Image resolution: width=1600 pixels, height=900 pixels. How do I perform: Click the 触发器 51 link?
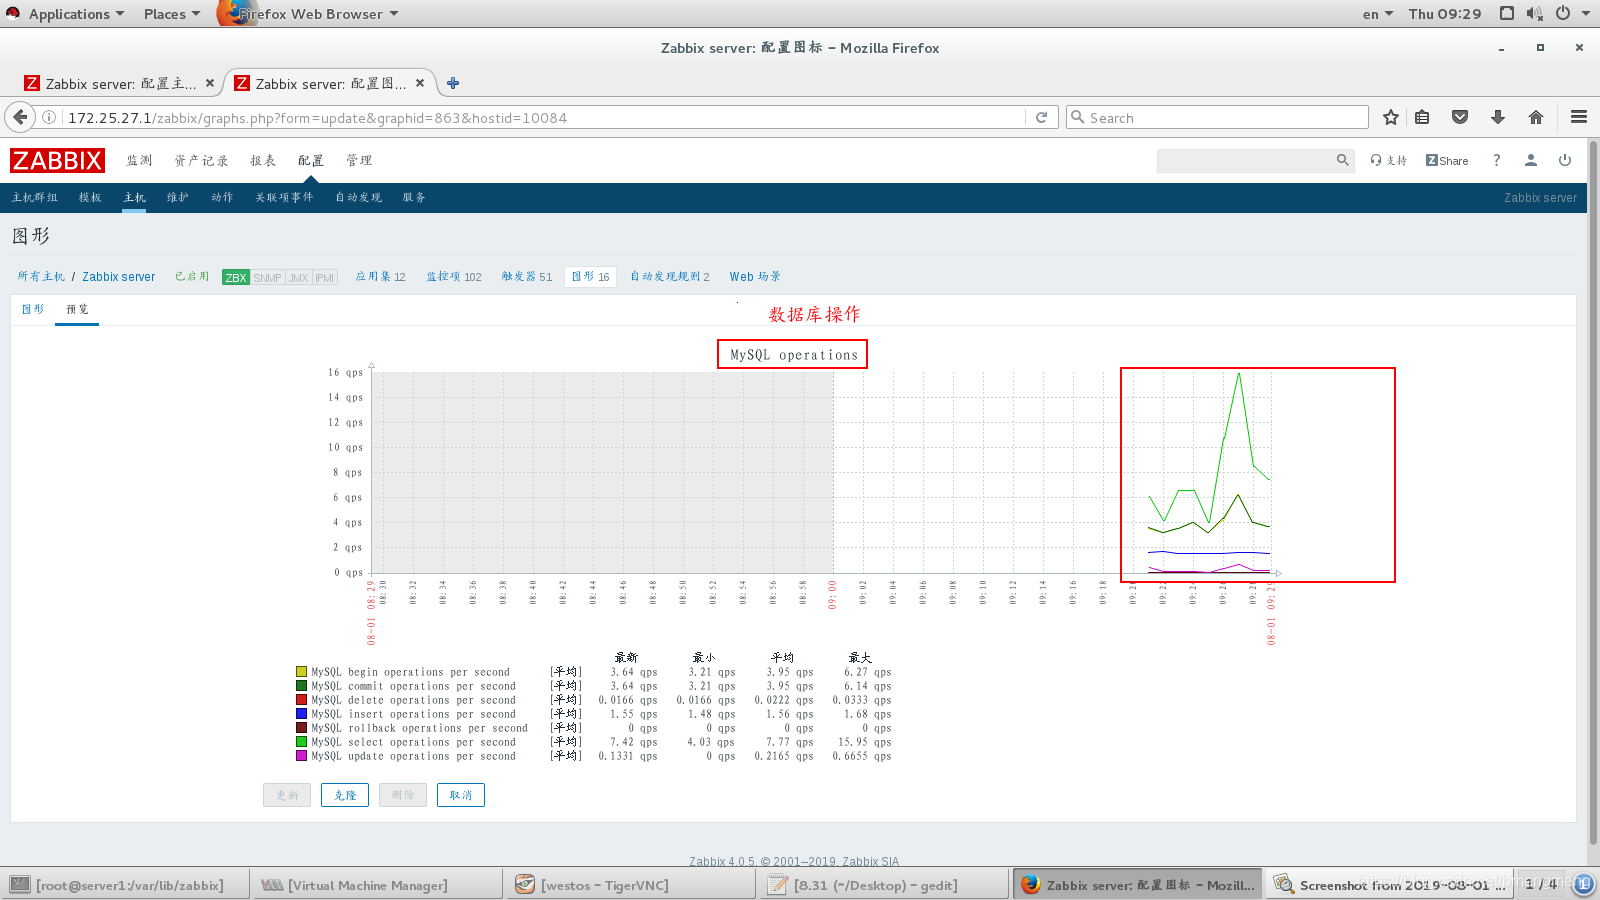click(x=526, y=276)
